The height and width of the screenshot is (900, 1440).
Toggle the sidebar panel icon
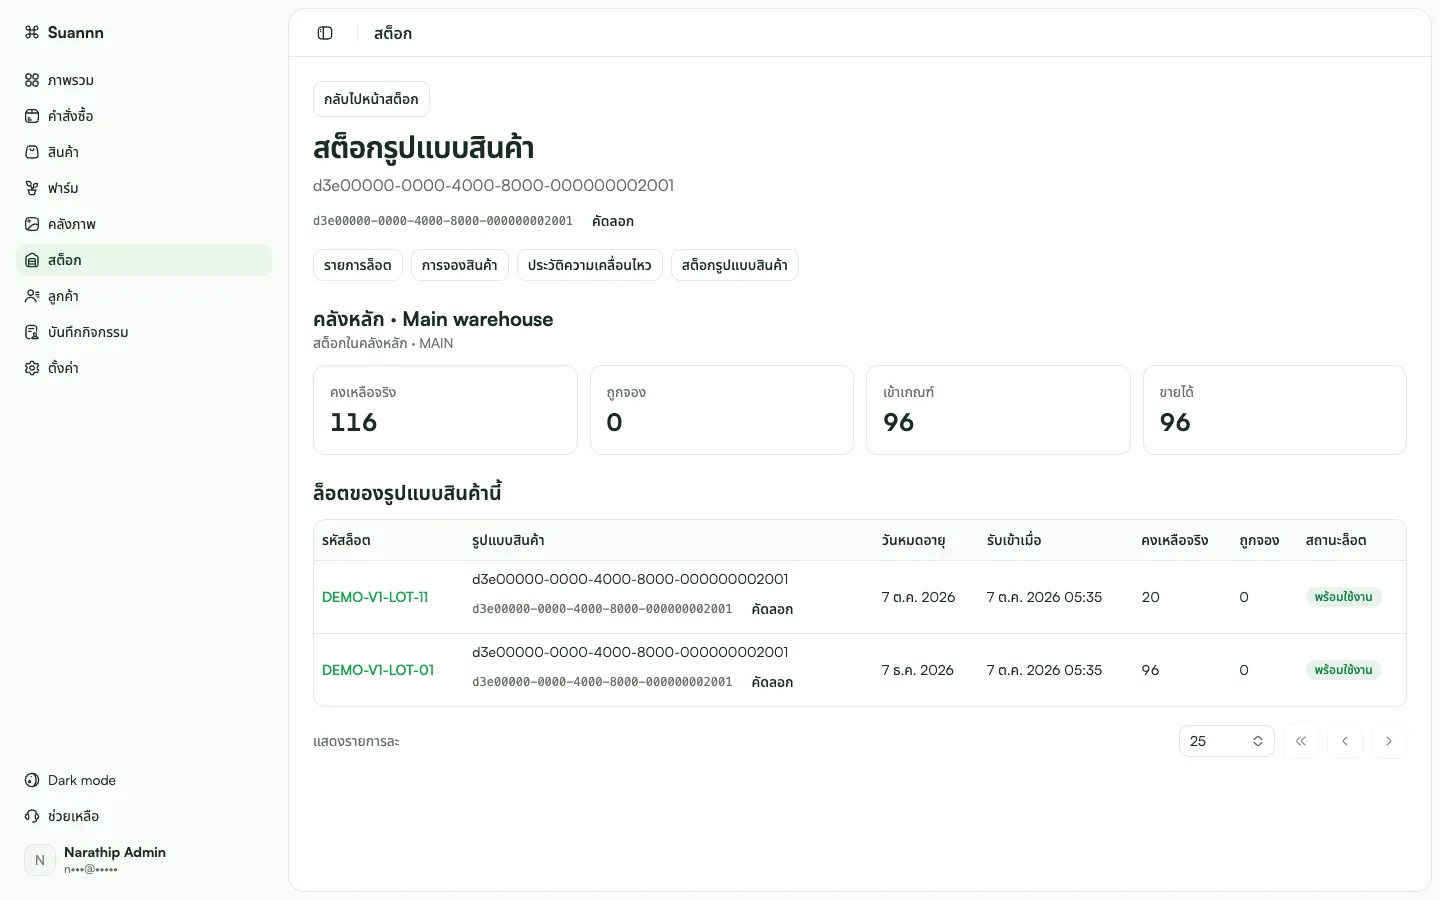pos(325,33)
